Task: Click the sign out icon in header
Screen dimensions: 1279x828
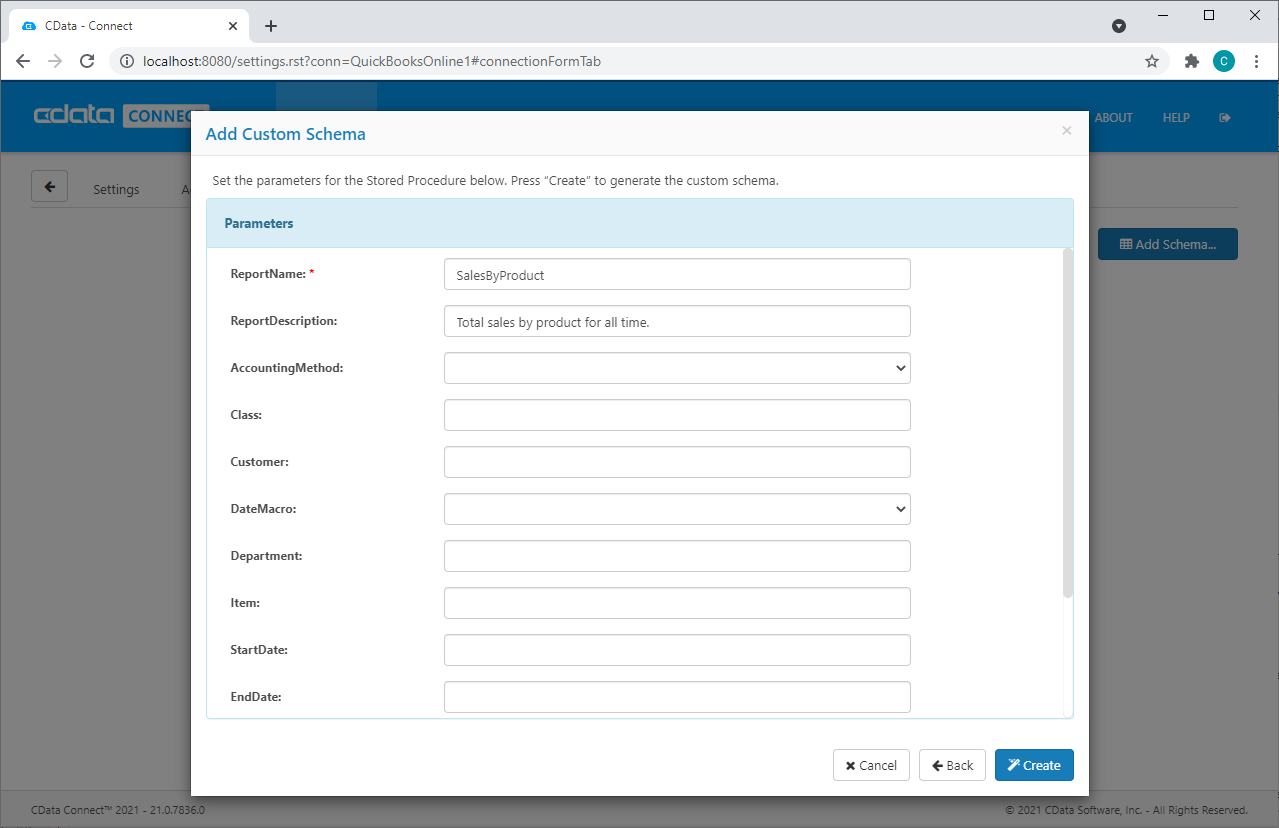Action: click(x=1225, y=118)
